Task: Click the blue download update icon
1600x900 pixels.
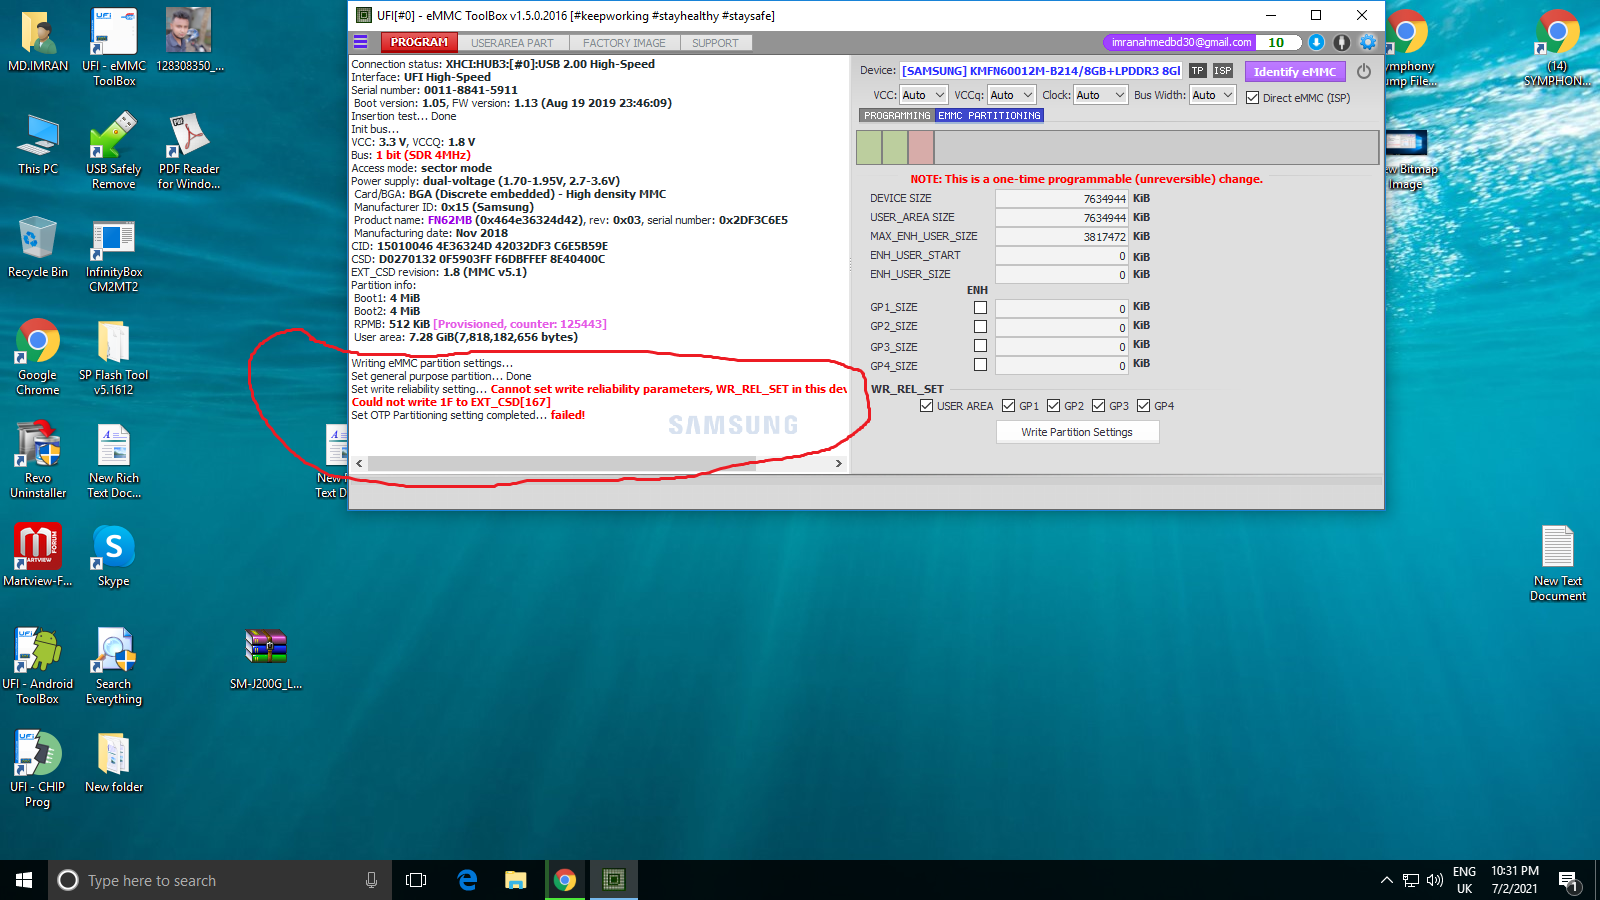Action: point(1317,42)
